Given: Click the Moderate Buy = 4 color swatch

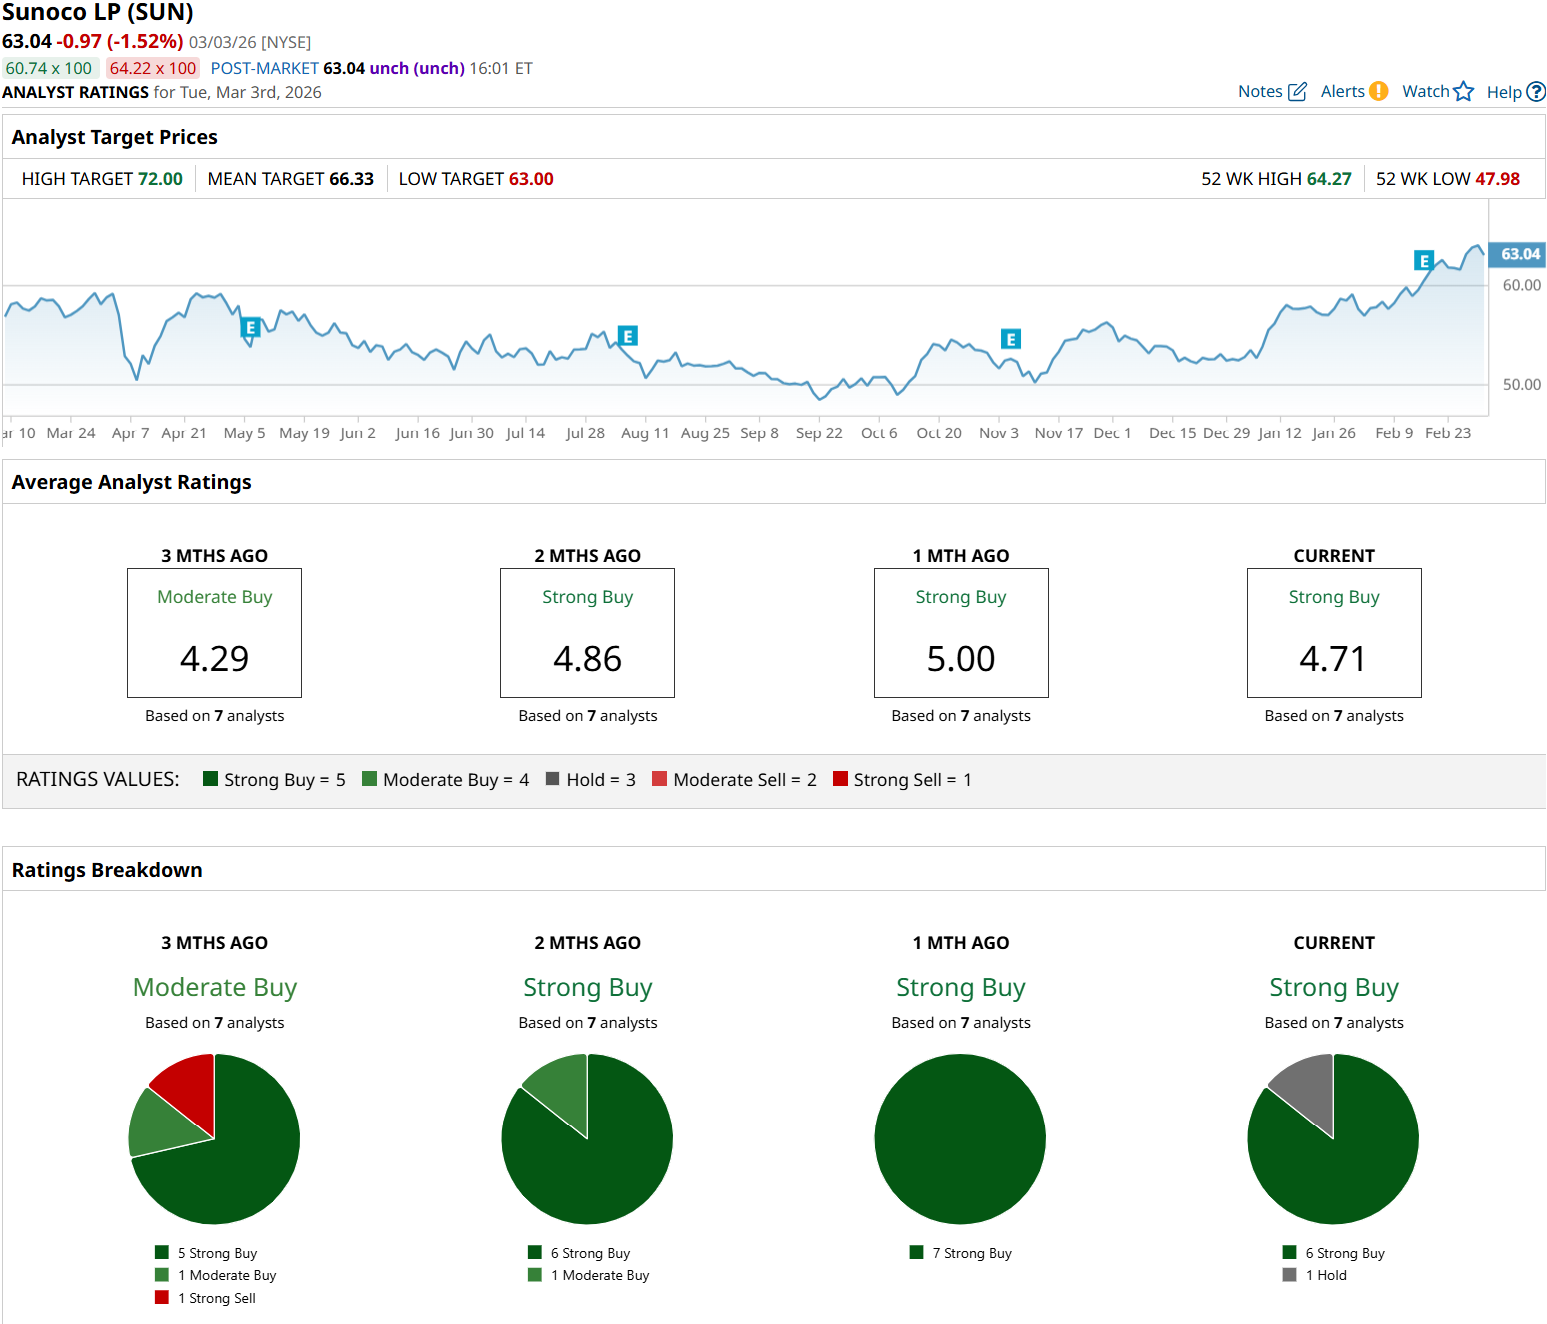Looking at the screenshot, I should tap(369, 779).
